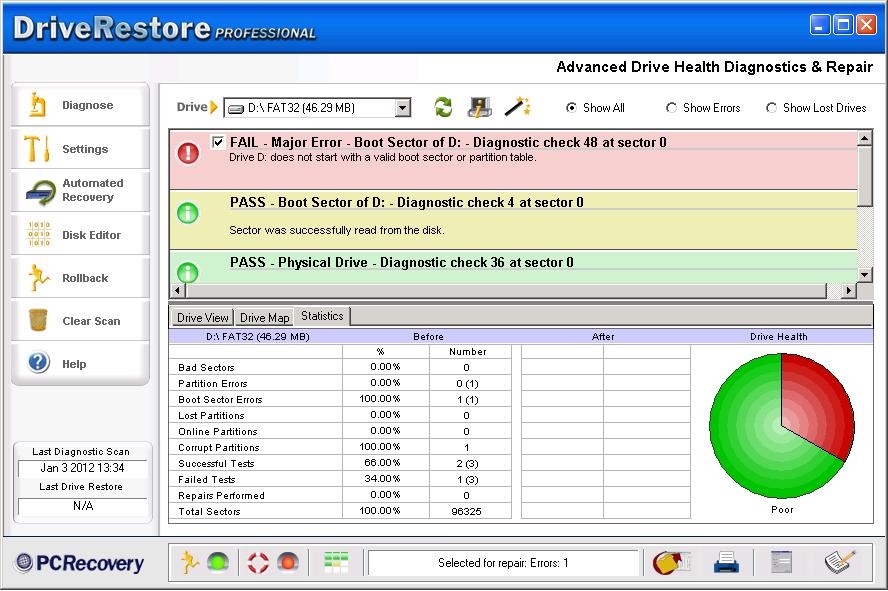Switch to the Drive View tab

[x=202, y=318]
